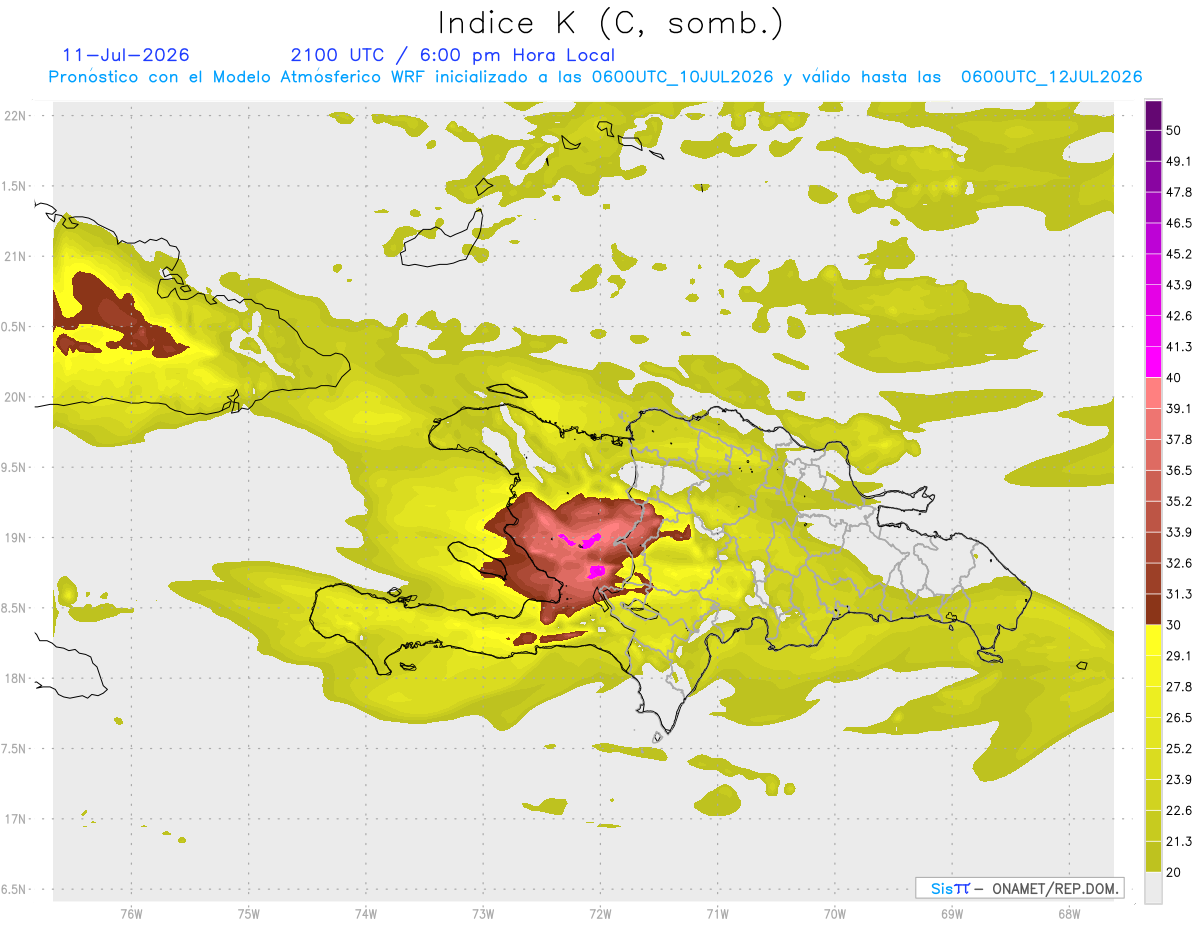The width and height of the screenshot is (1200, 927).
Task: Click the "69W" longitude axis label
Action: [x=951, y=914]
